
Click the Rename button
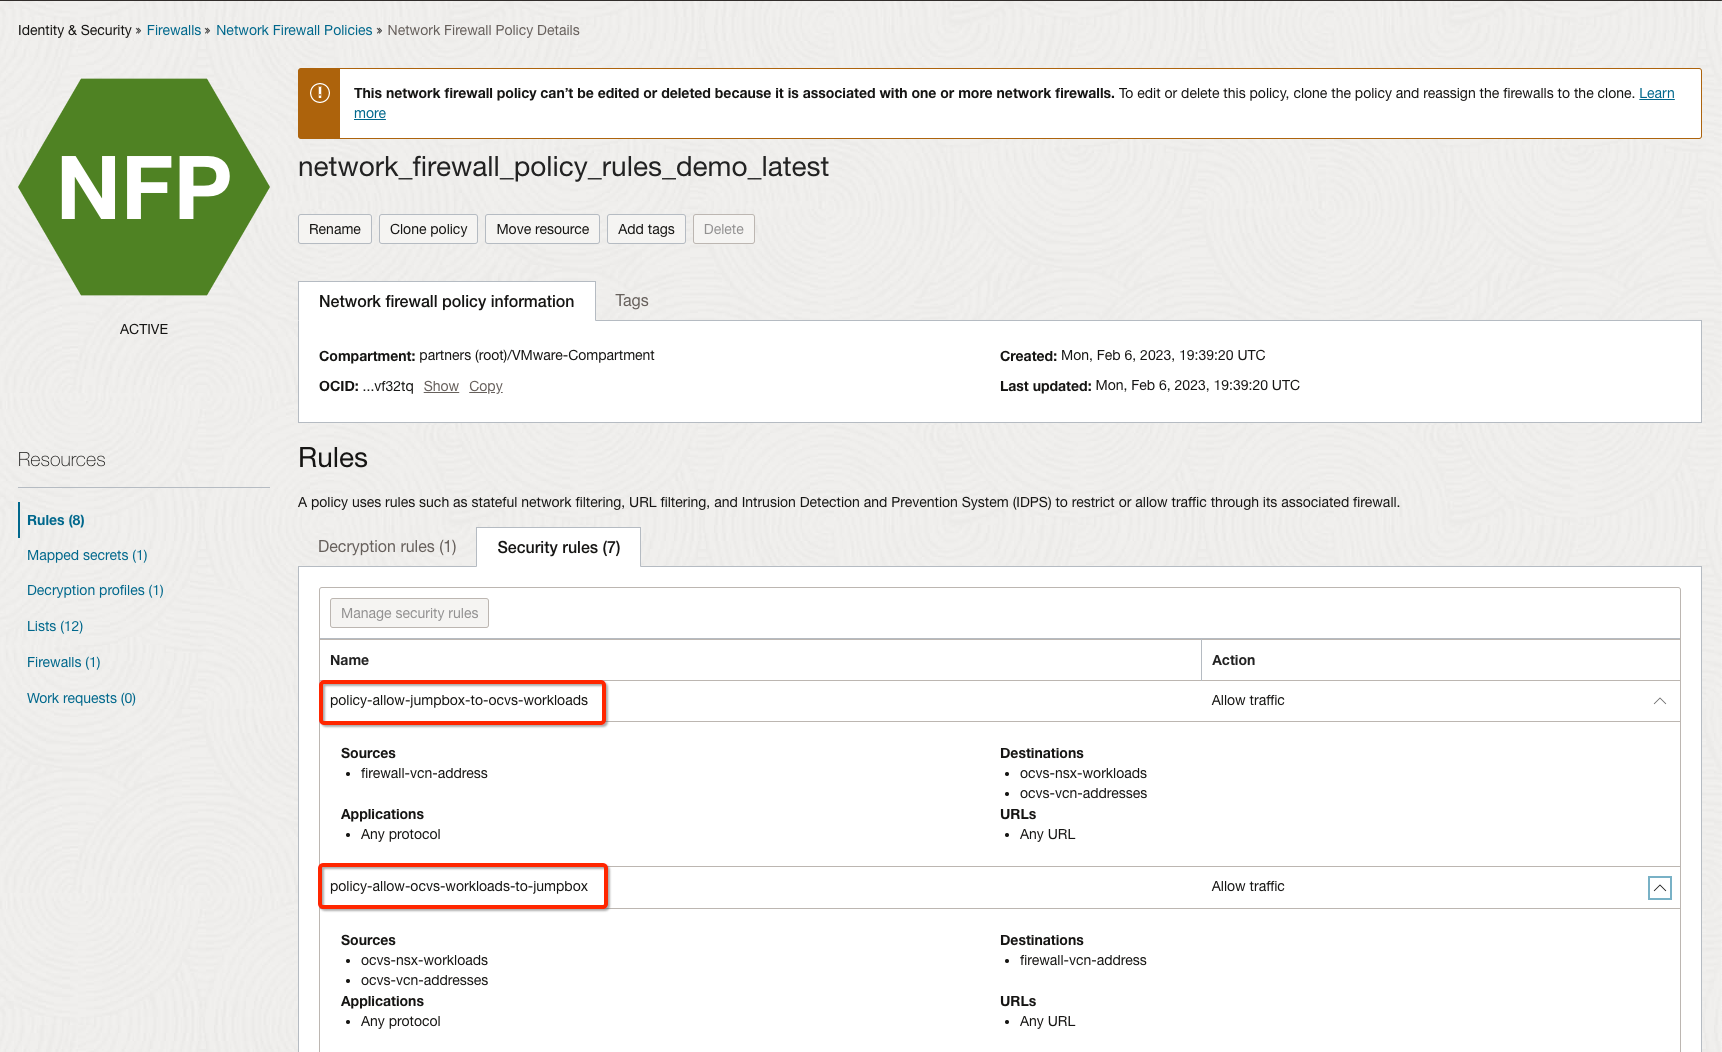point(334,229)
